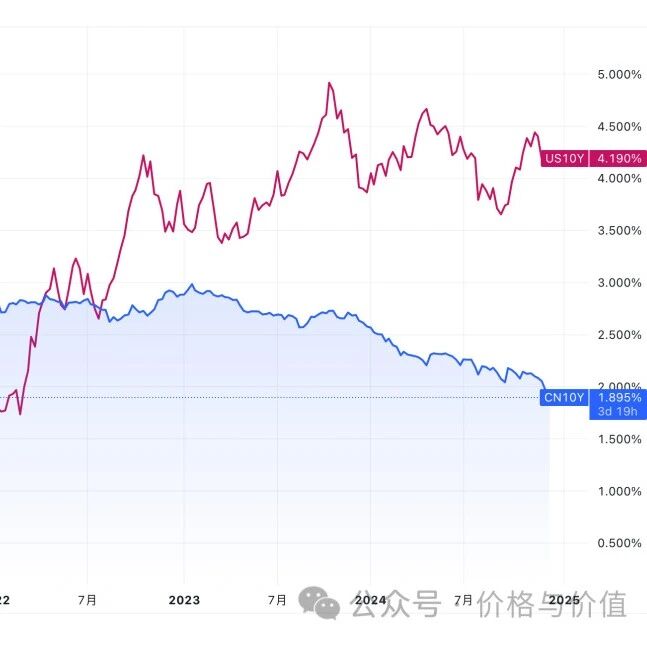The height and width of the screenshot is (648, 647).
Task: Click the 2023 time axis label
Action: point(184,600)
